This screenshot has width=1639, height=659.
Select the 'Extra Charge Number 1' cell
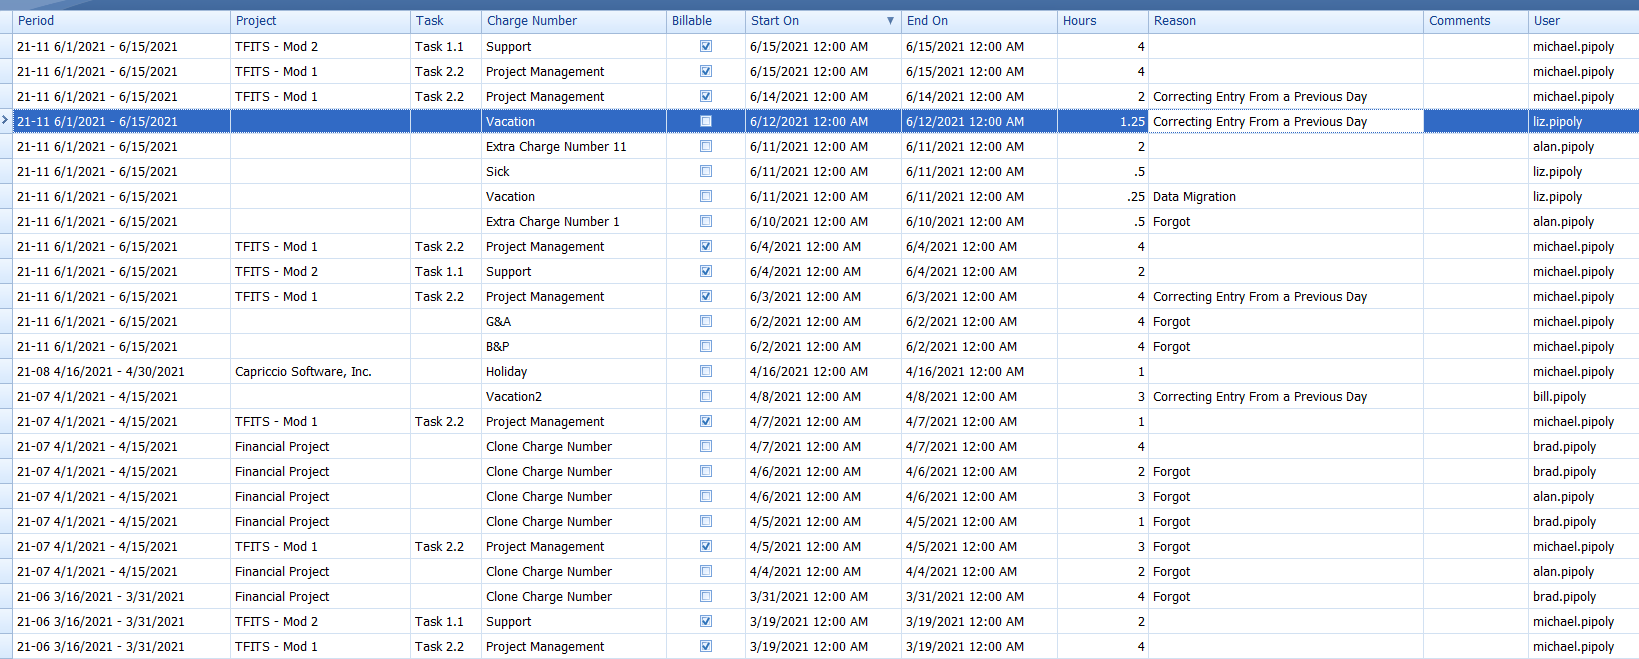tap(574, 221)
